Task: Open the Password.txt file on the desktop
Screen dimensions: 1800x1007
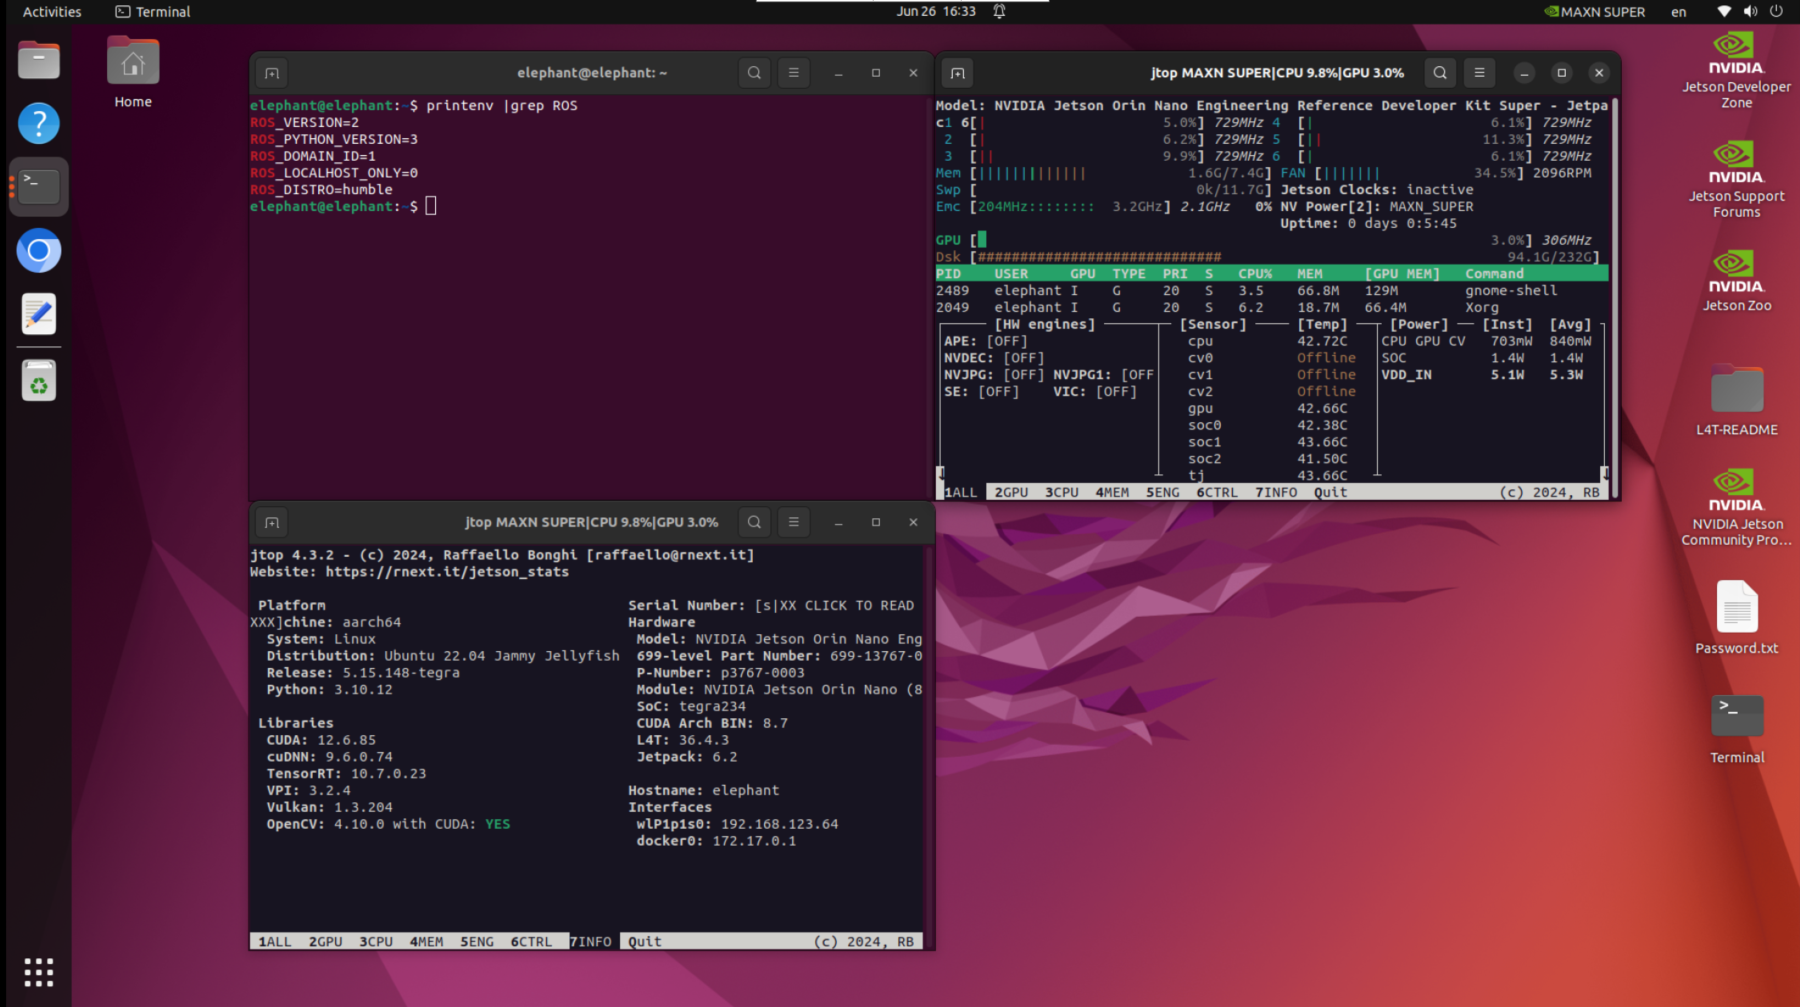Action: point(1737,618)
